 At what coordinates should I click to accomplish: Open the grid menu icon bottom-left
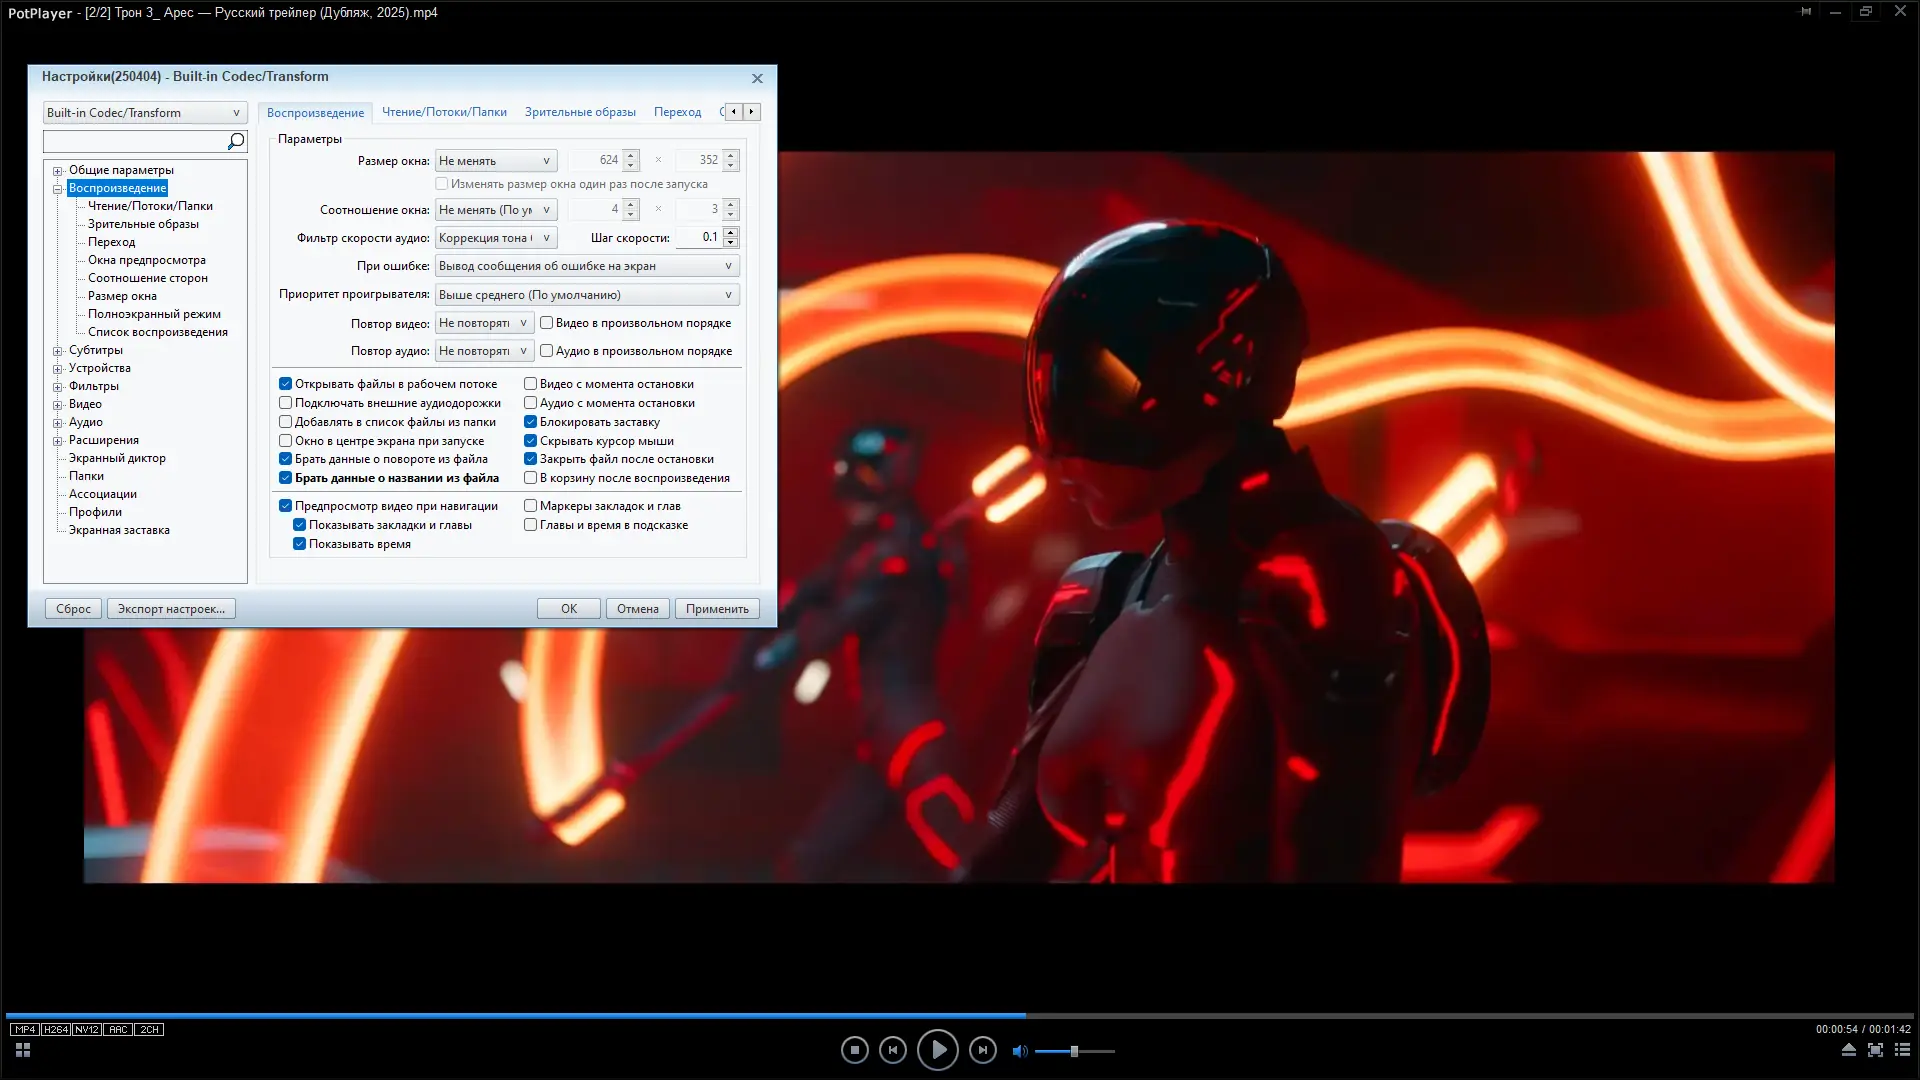(x=23, y=1050)
